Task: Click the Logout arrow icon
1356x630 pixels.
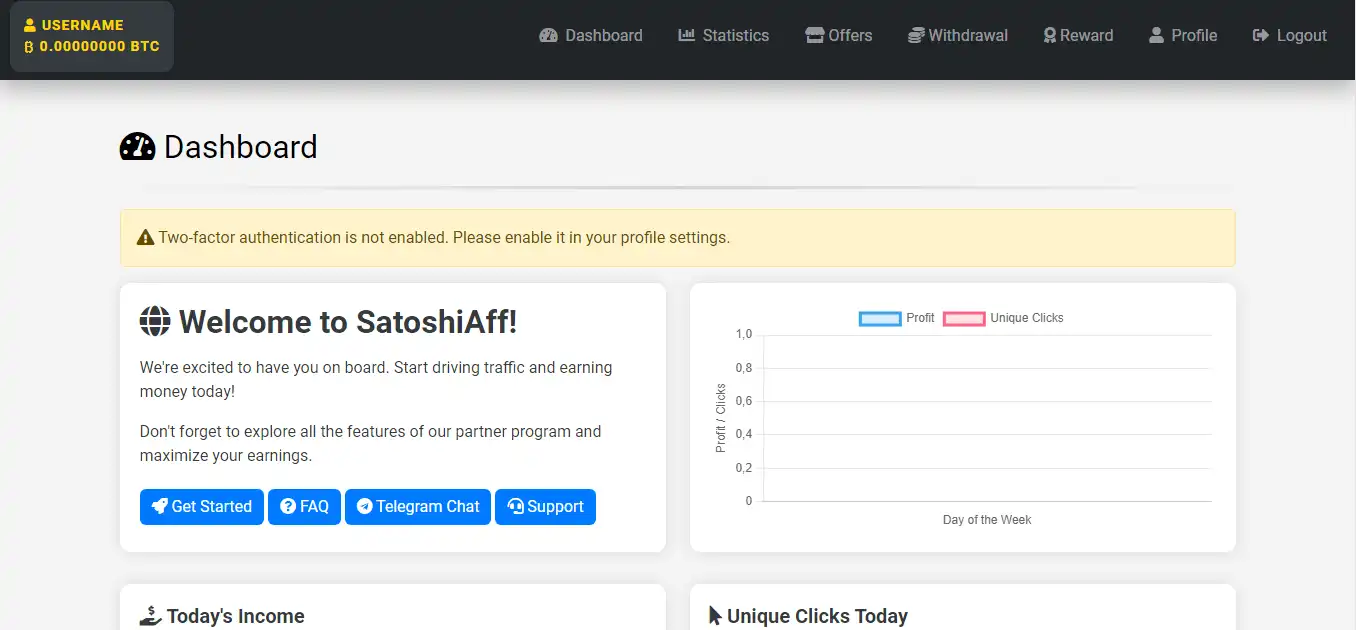Action: [x=1260, y=36]
